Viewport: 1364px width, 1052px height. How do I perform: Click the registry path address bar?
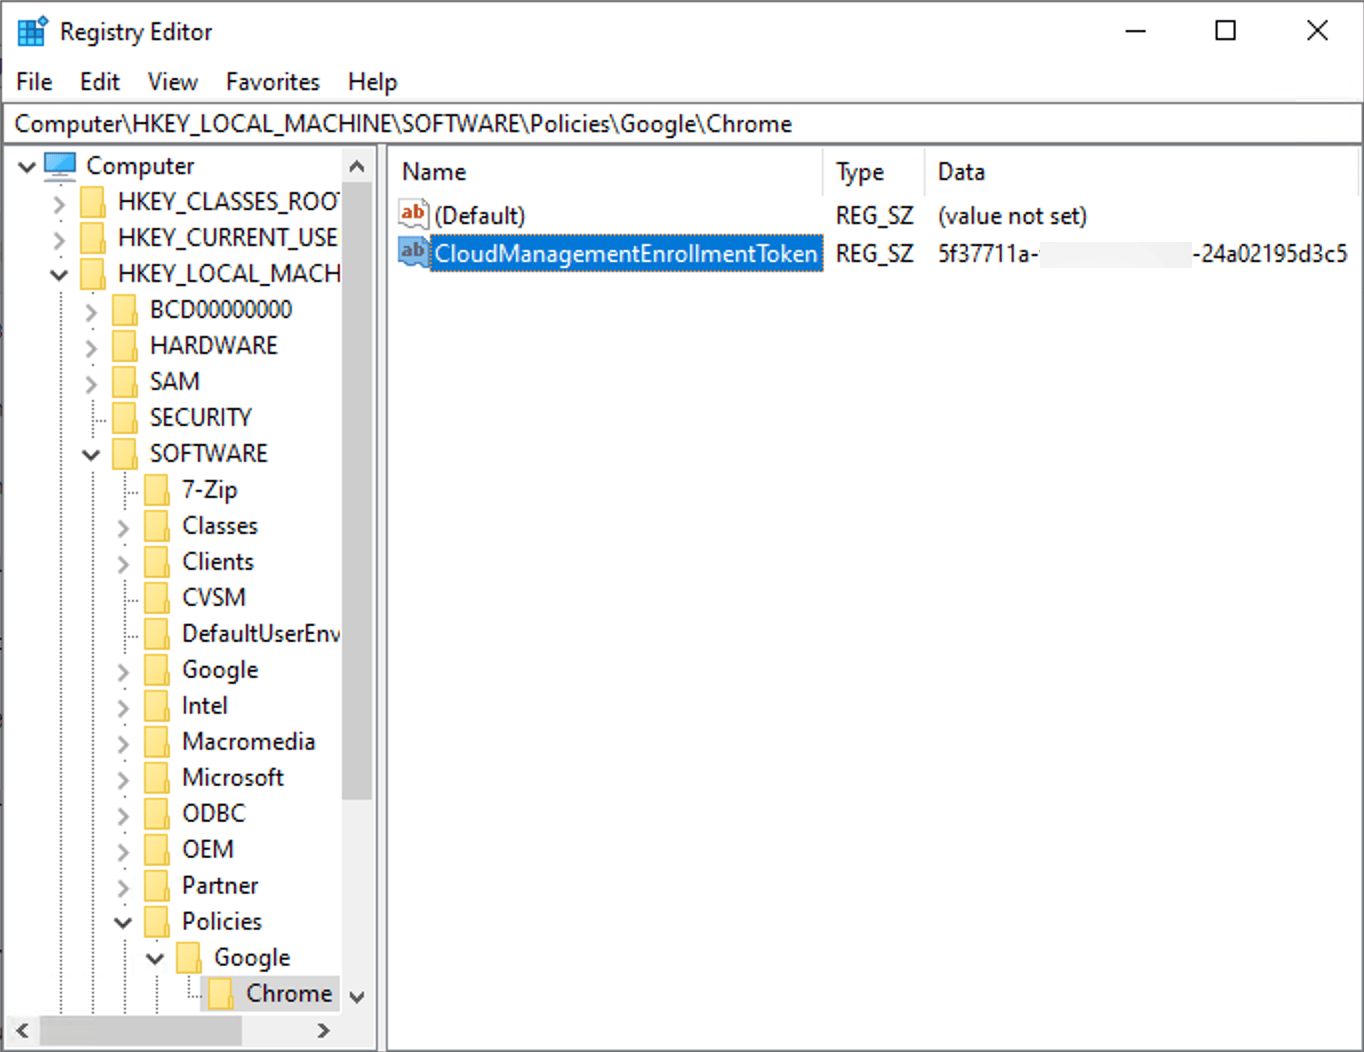682,124
